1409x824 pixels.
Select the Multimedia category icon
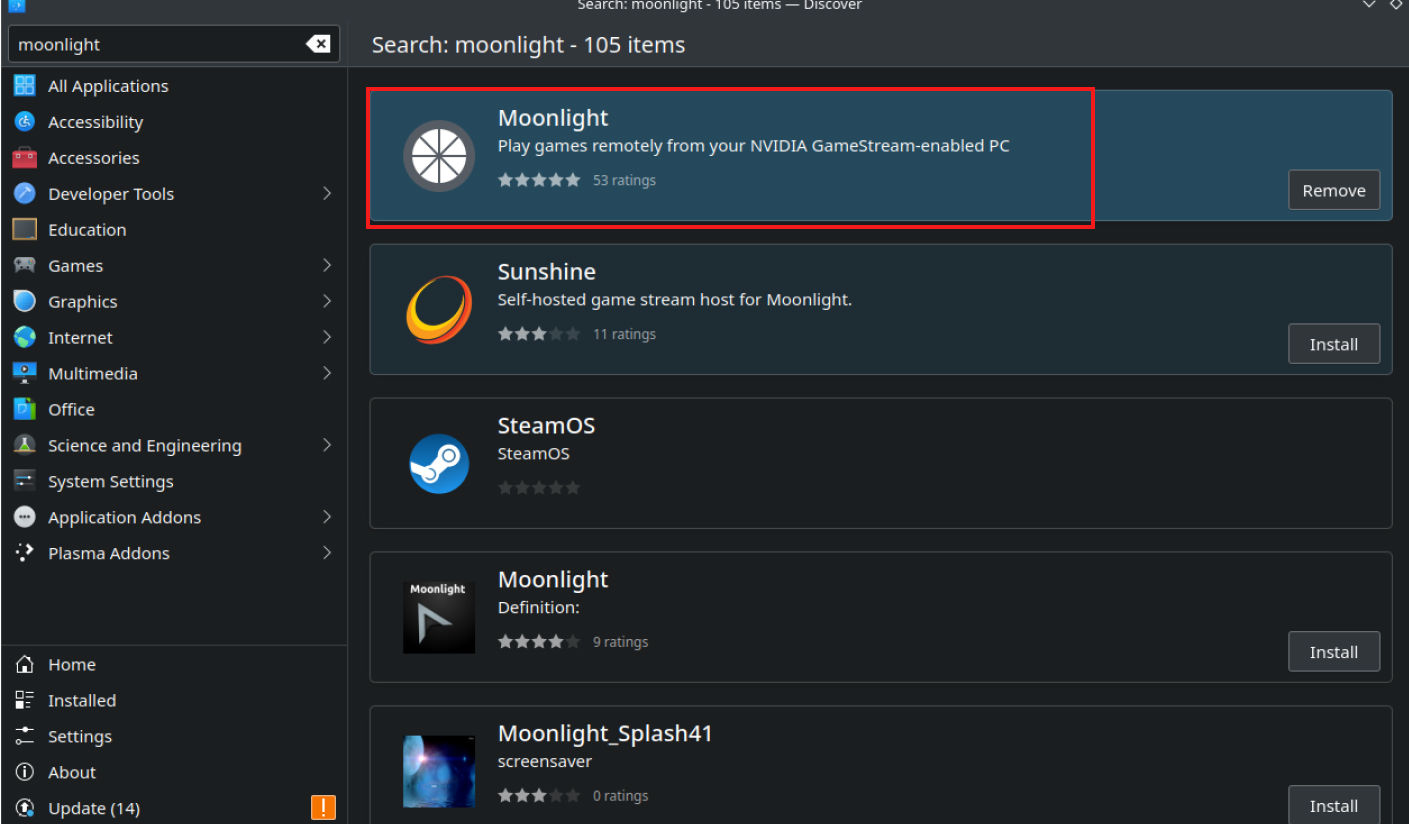click(24, 373)
